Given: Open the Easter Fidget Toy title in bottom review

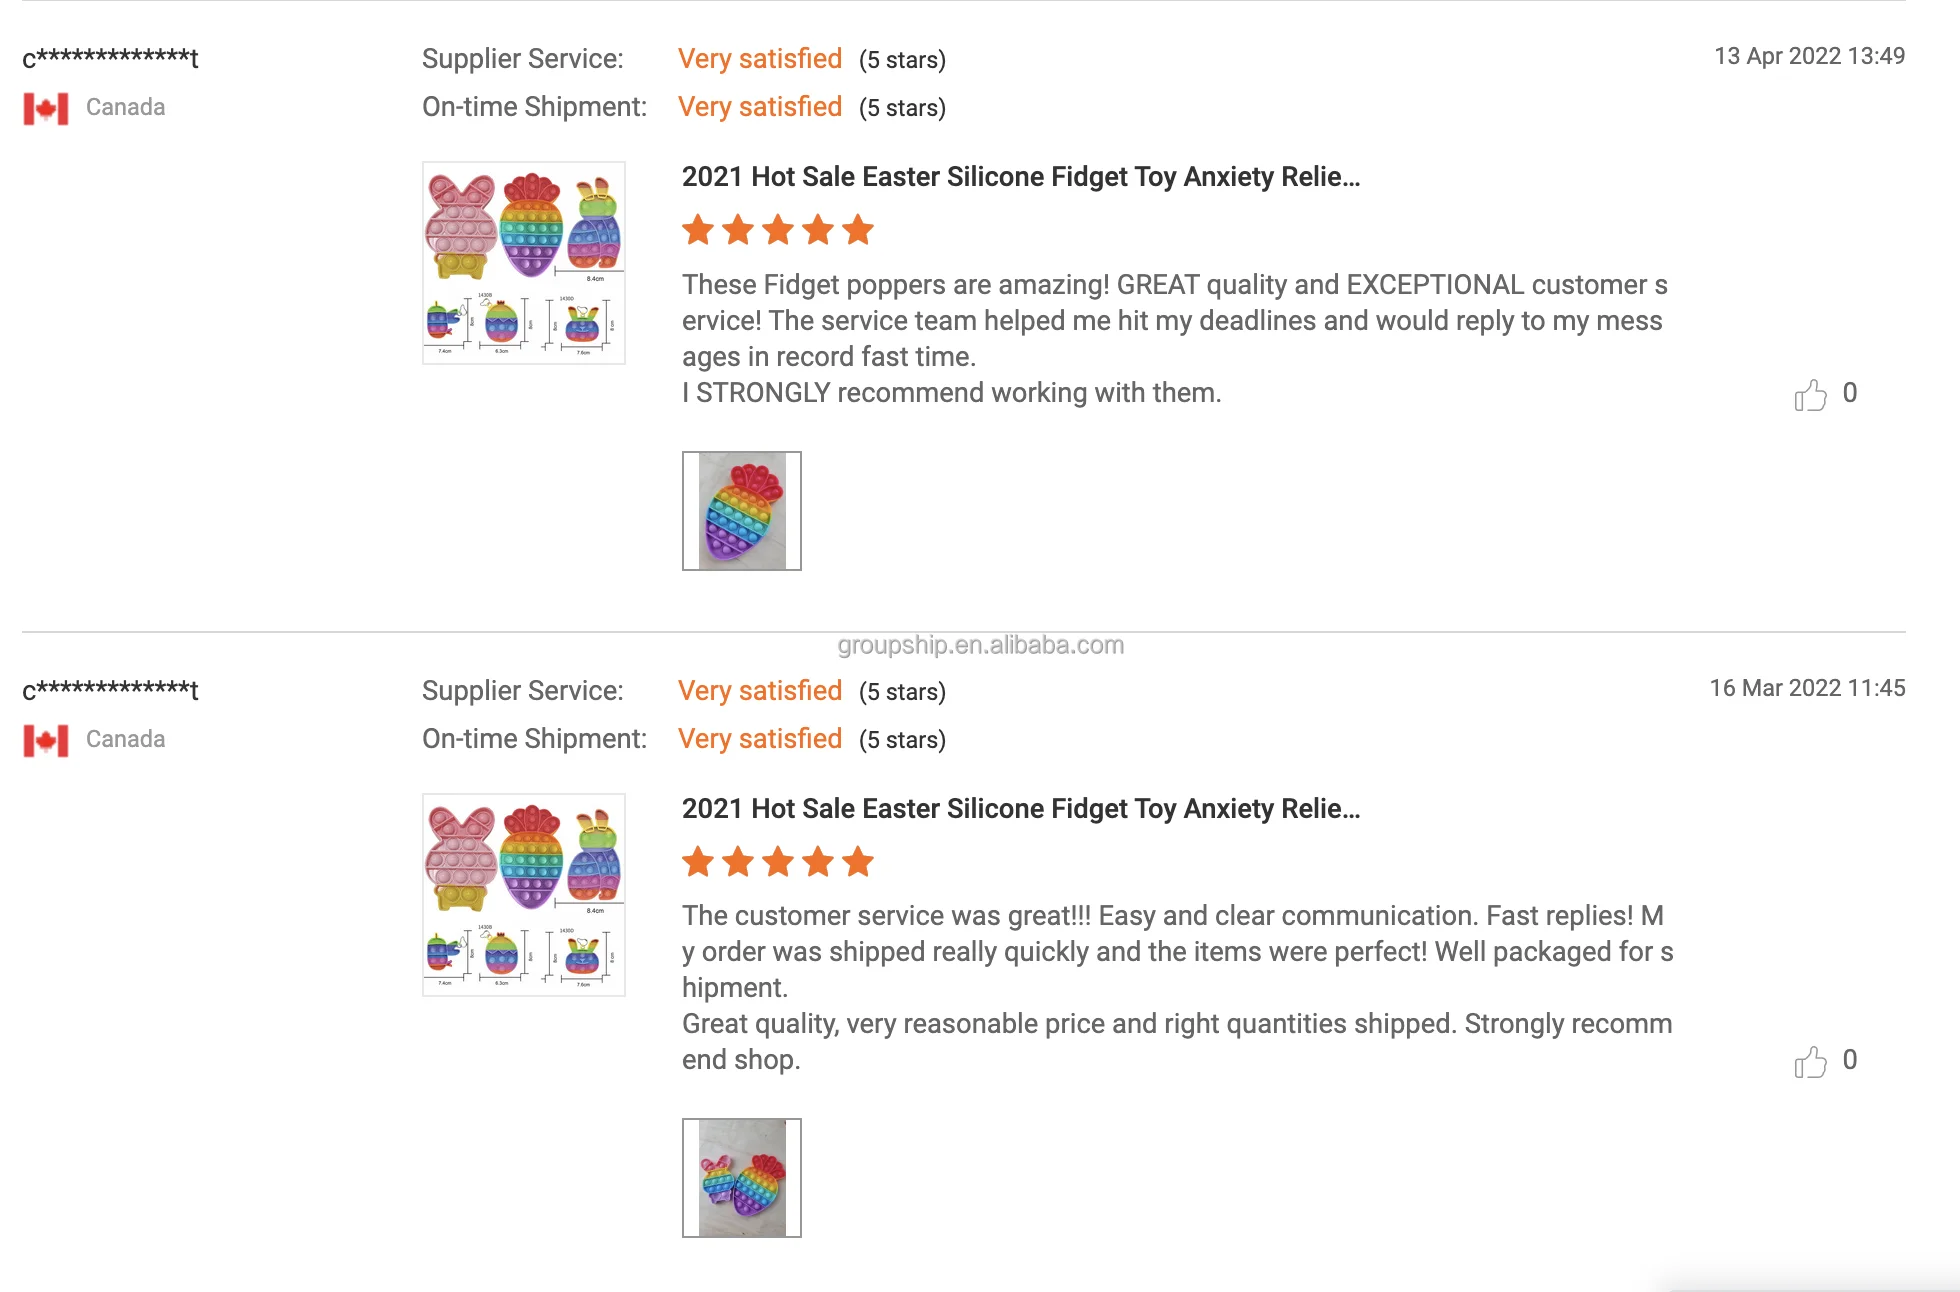Looking at the screenshot, I should (x=1020, y=809).
